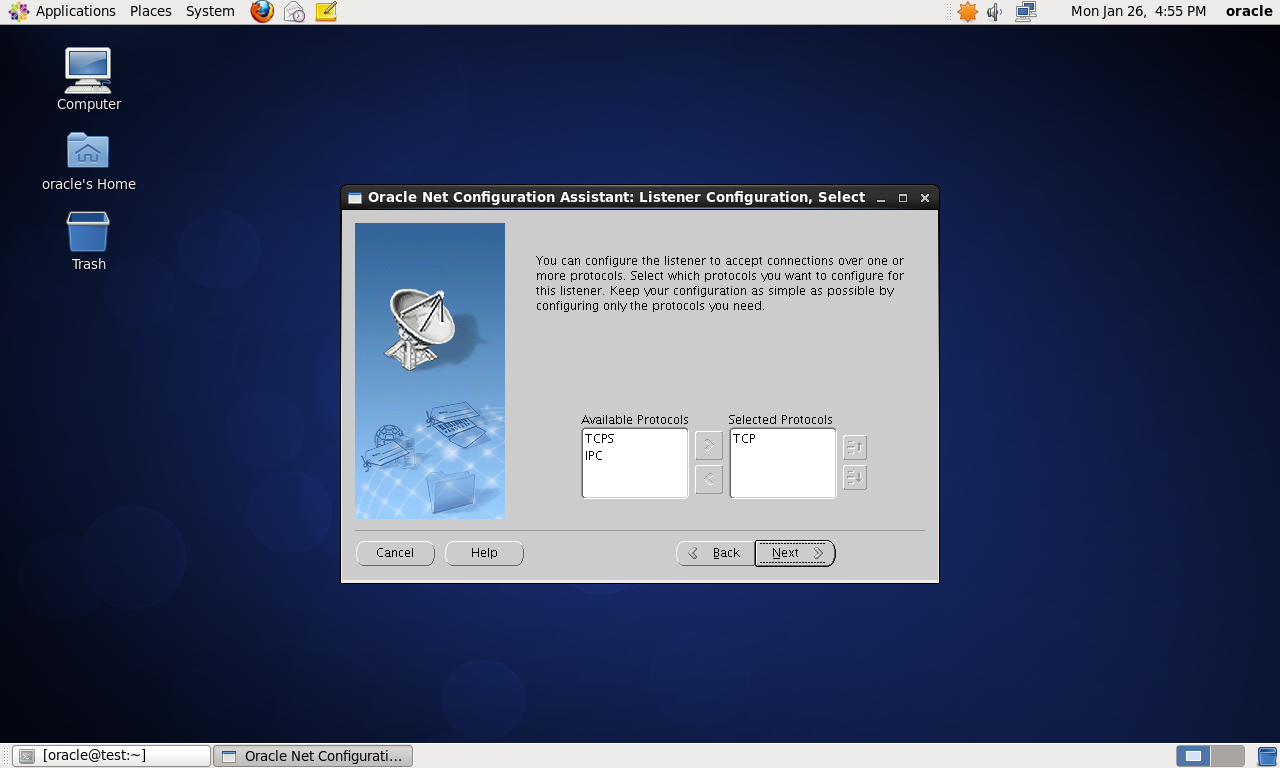Switch to the first workspace in the switcher
Image resolution: width=1280 pixels, height=768 pixels.
pos(1193,756)
